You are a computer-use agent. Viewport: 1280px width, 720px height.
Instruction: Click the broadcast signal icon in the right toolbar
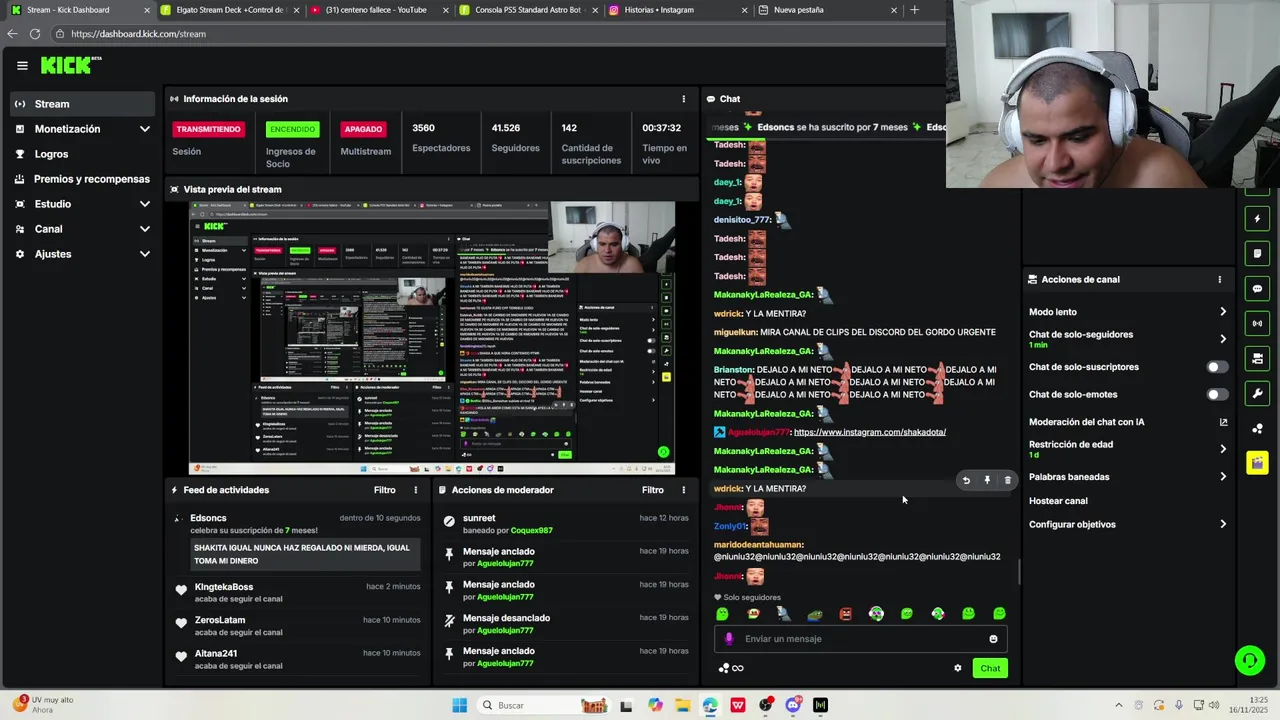[x=1257, y=324]
